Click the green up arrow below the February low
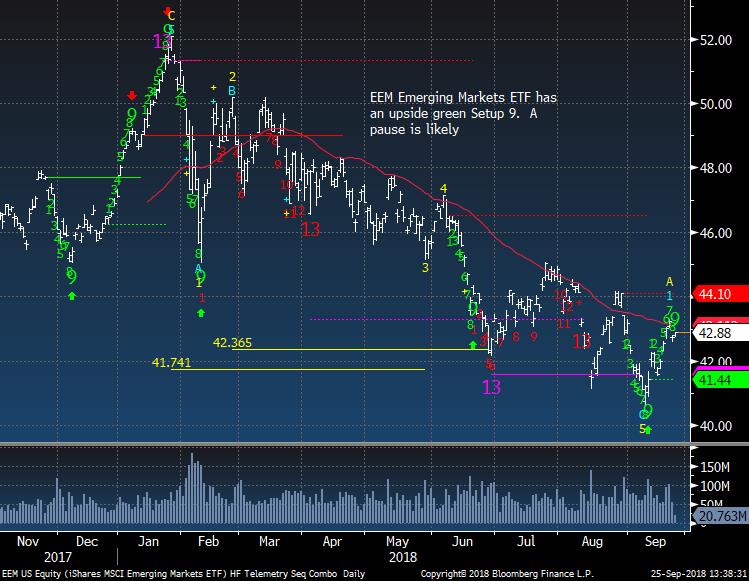Viewport: 749px width, 581px height. coord(201,313)
